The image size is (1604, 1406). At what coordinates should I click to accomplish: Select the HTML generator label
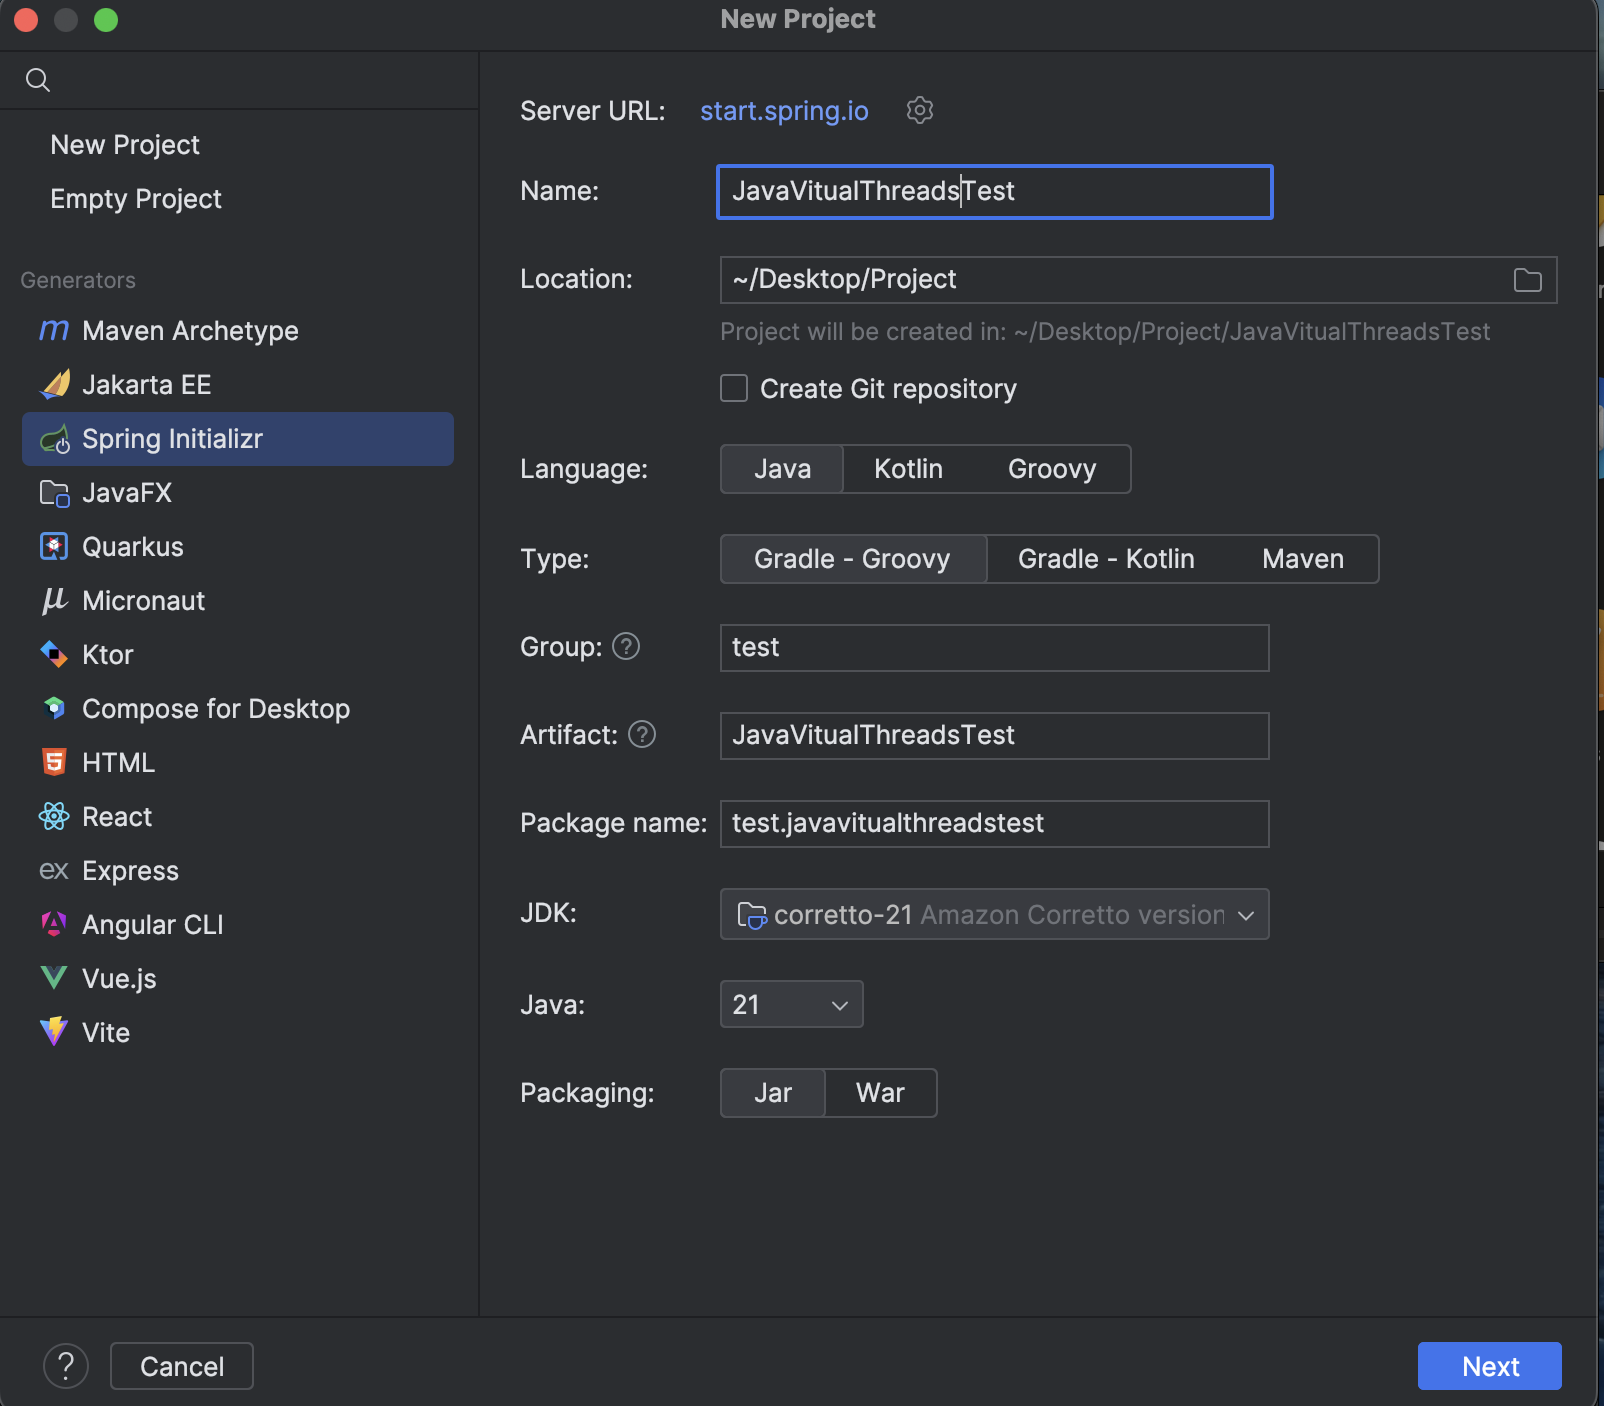tap(118, 763)
